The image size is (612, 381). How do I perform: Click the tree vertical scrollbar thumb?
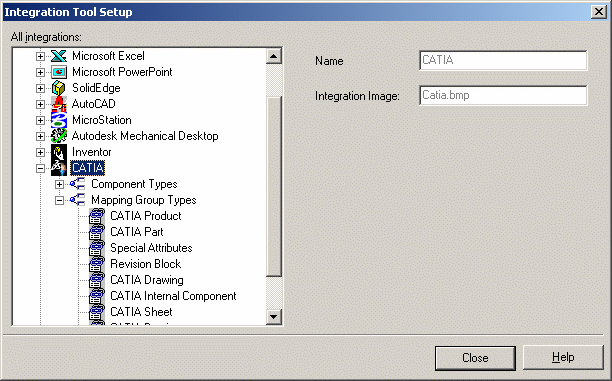pyautogui.click(x=274, y=186)
